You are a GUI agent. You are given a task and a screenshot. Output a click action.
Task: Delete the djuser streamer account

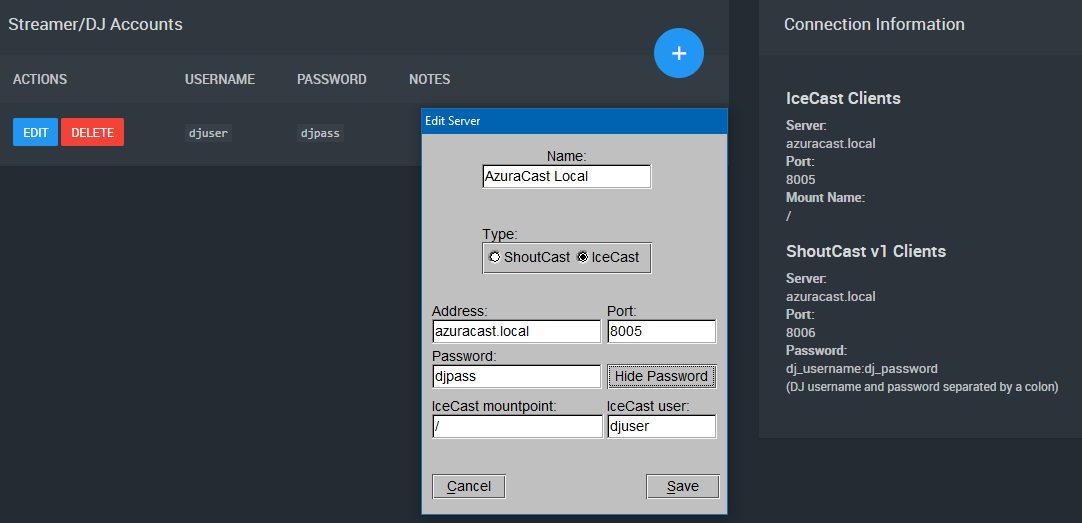click(92, 132)
